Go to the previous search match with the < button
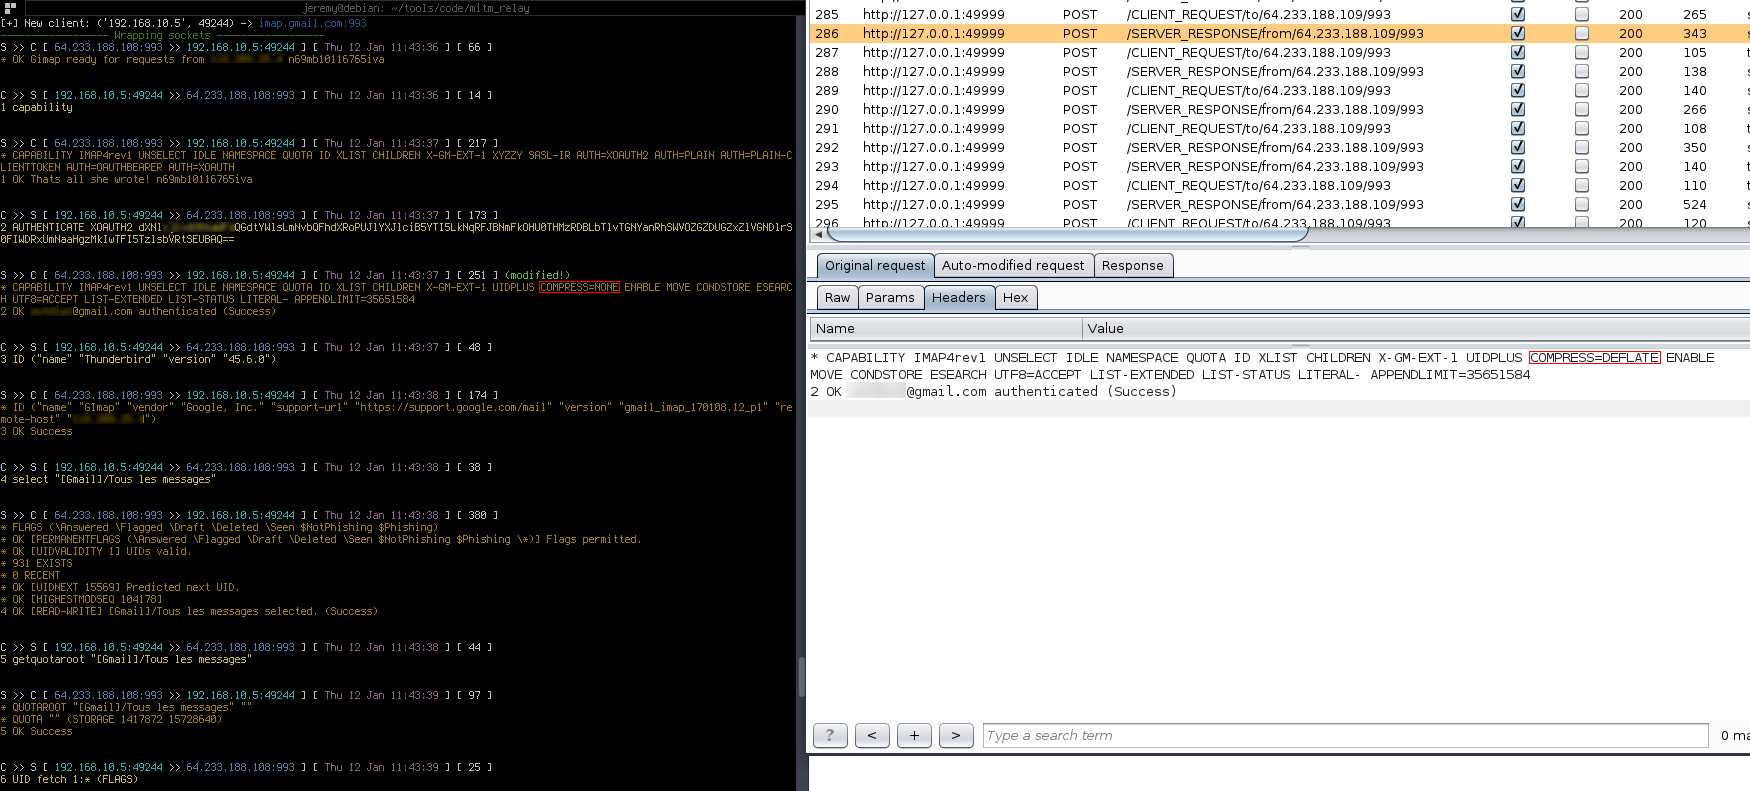This screenshot has height=791, width=1750. point(872,735)
